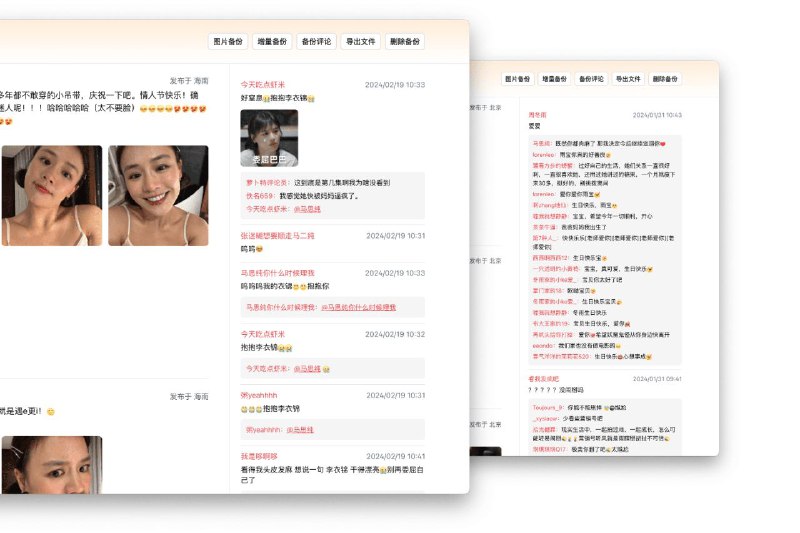Viewport: 800px width, 533px height.
Task: Open comment image captioned 委屈巴巴
Action: [x=269, y=138]
